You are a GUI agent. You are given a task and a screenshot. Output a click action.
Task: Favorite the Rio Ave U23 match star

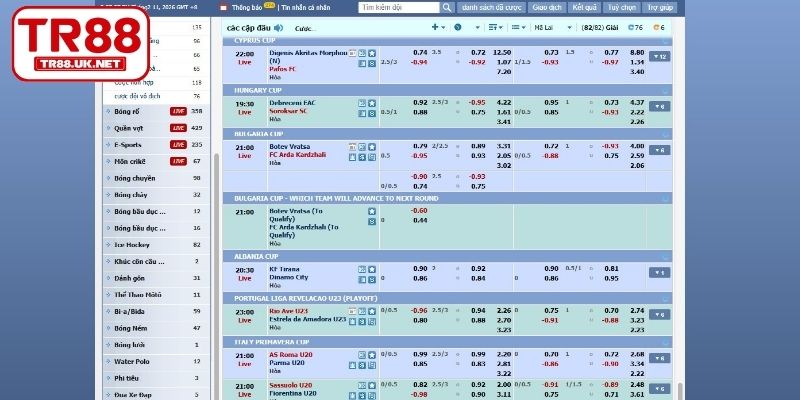[372, 311]
